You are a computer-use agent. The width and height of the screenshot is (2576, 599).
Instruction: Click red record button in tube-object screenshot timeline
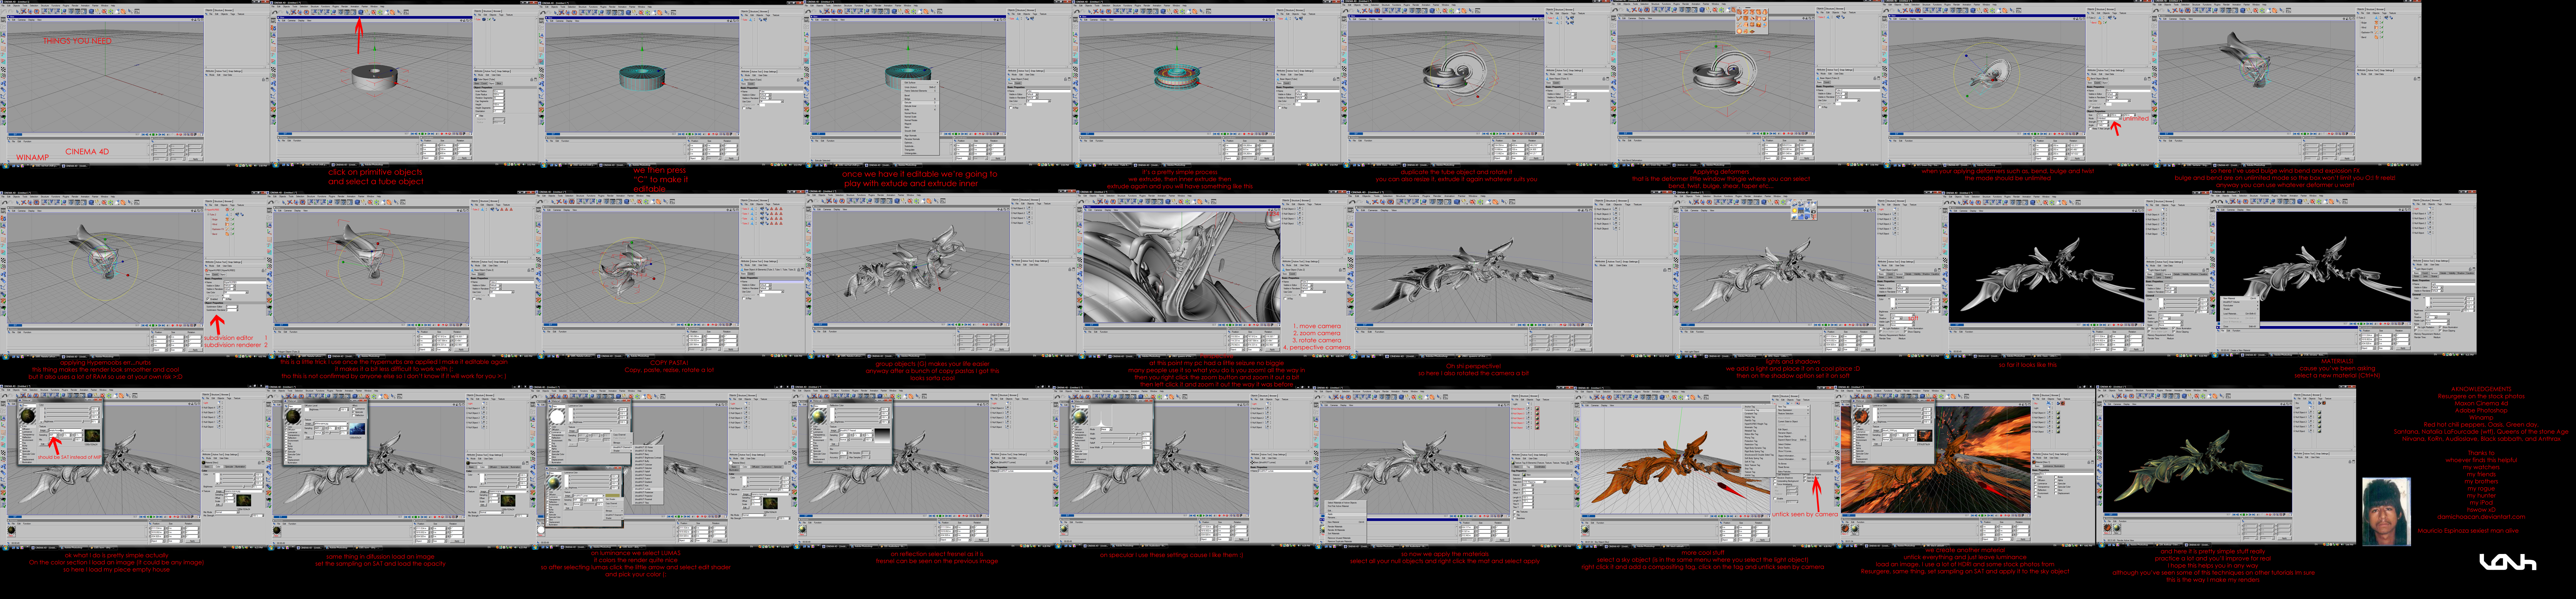click(442, 134)
